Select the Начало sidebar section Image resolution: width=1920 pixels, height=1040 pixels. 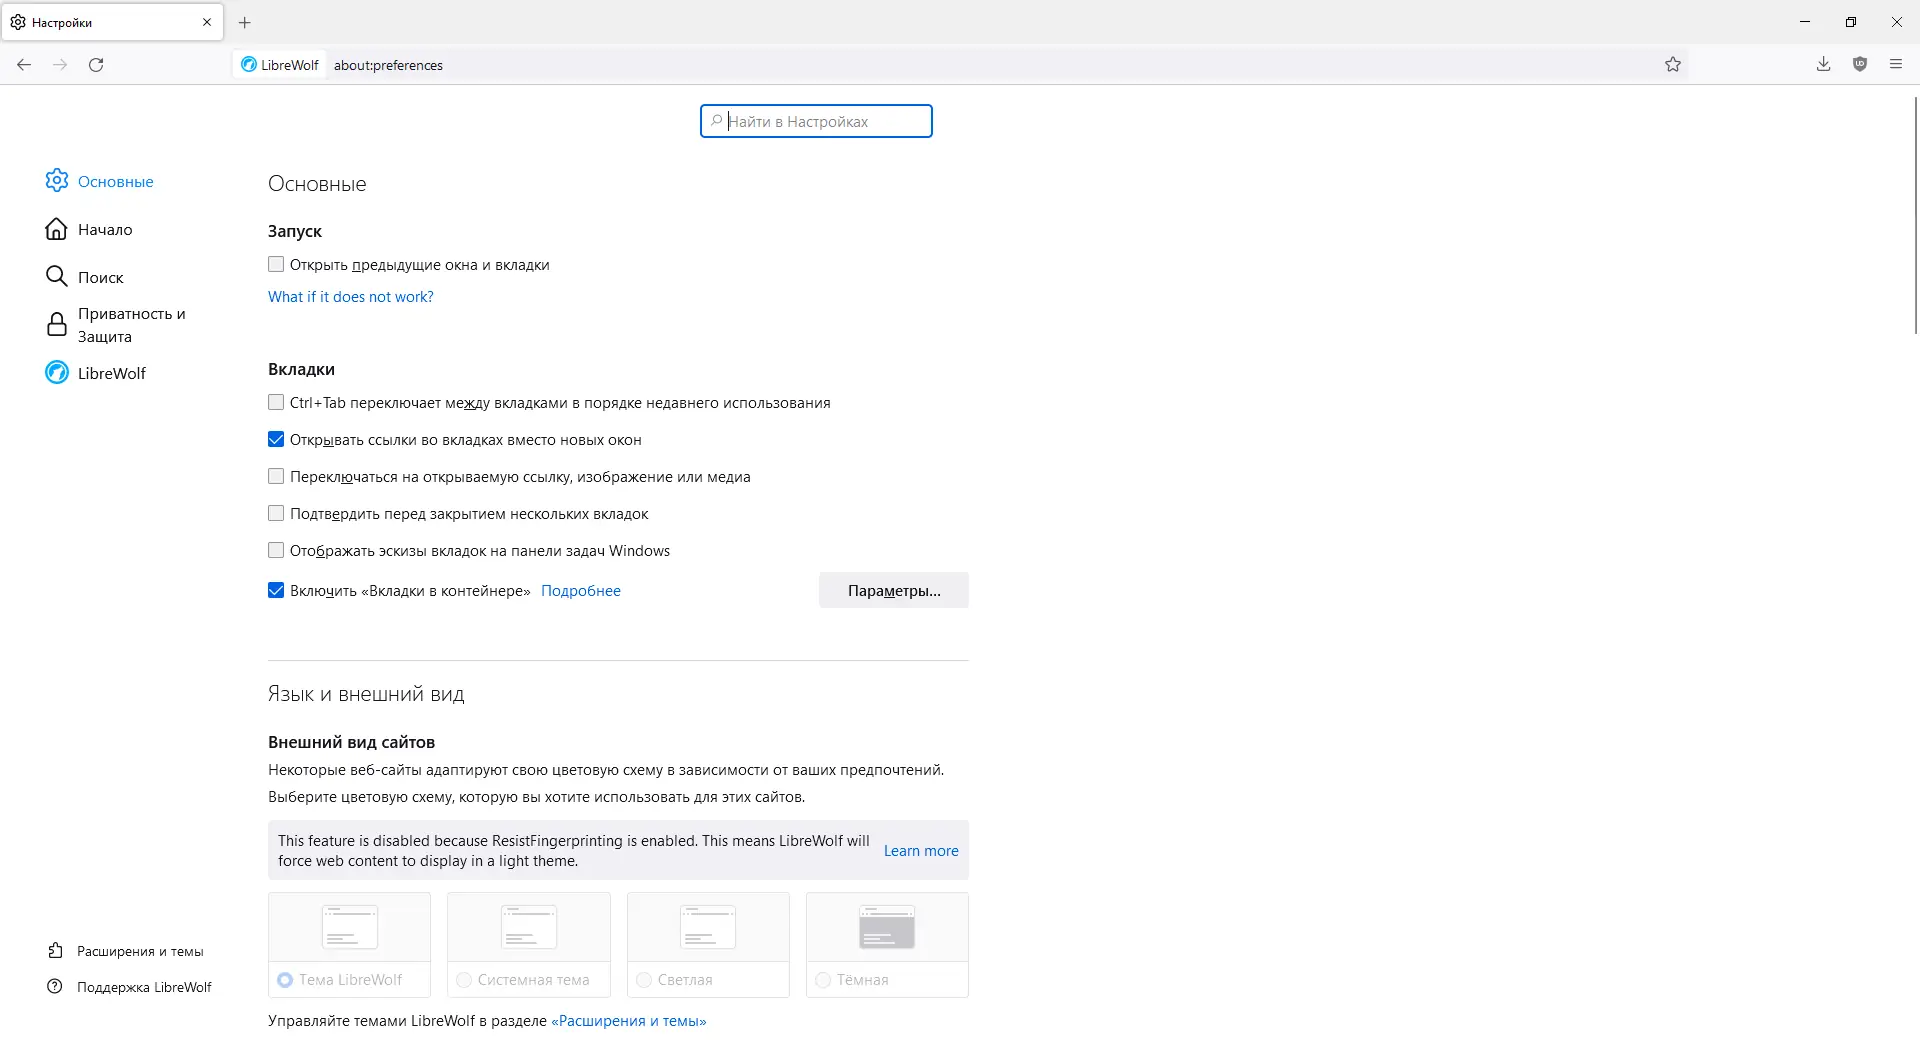[104, 229]
